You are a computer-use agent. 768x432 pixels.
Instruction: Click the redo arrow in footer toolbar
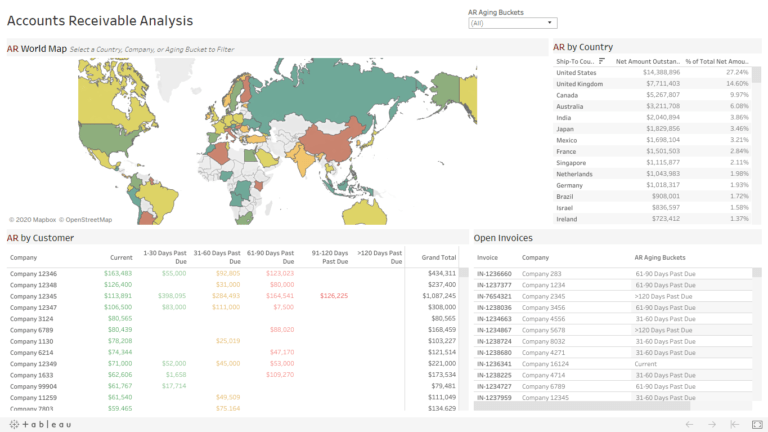[x=712, y=424]
